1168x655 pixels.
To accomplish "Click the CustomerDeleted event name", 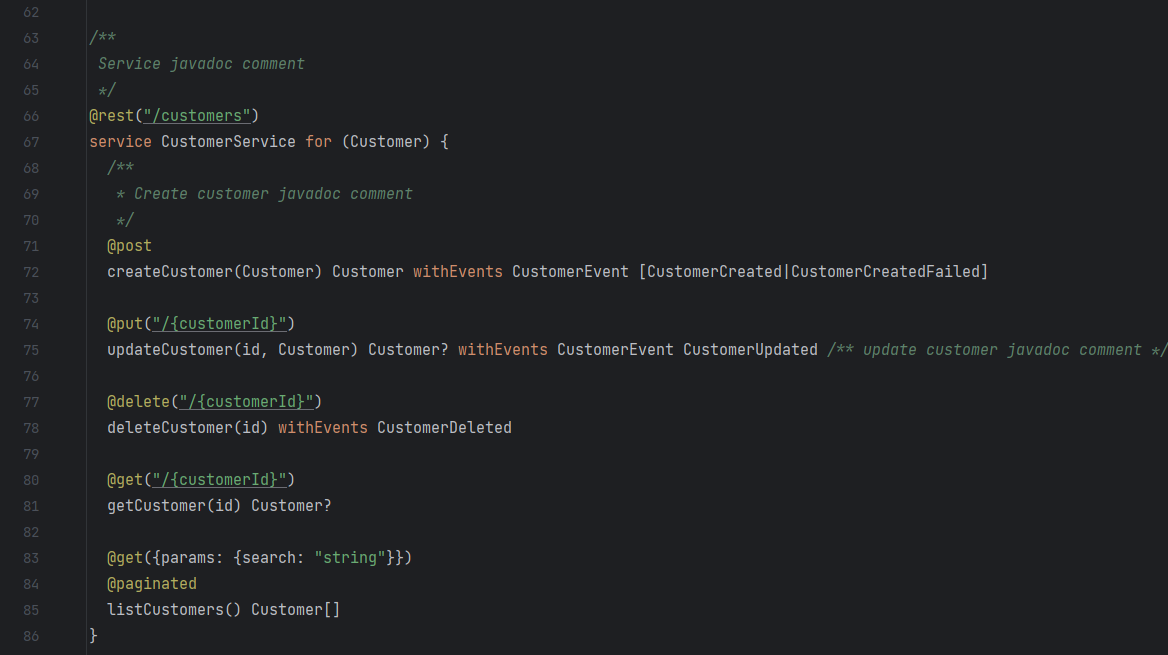I will [444, 428].
